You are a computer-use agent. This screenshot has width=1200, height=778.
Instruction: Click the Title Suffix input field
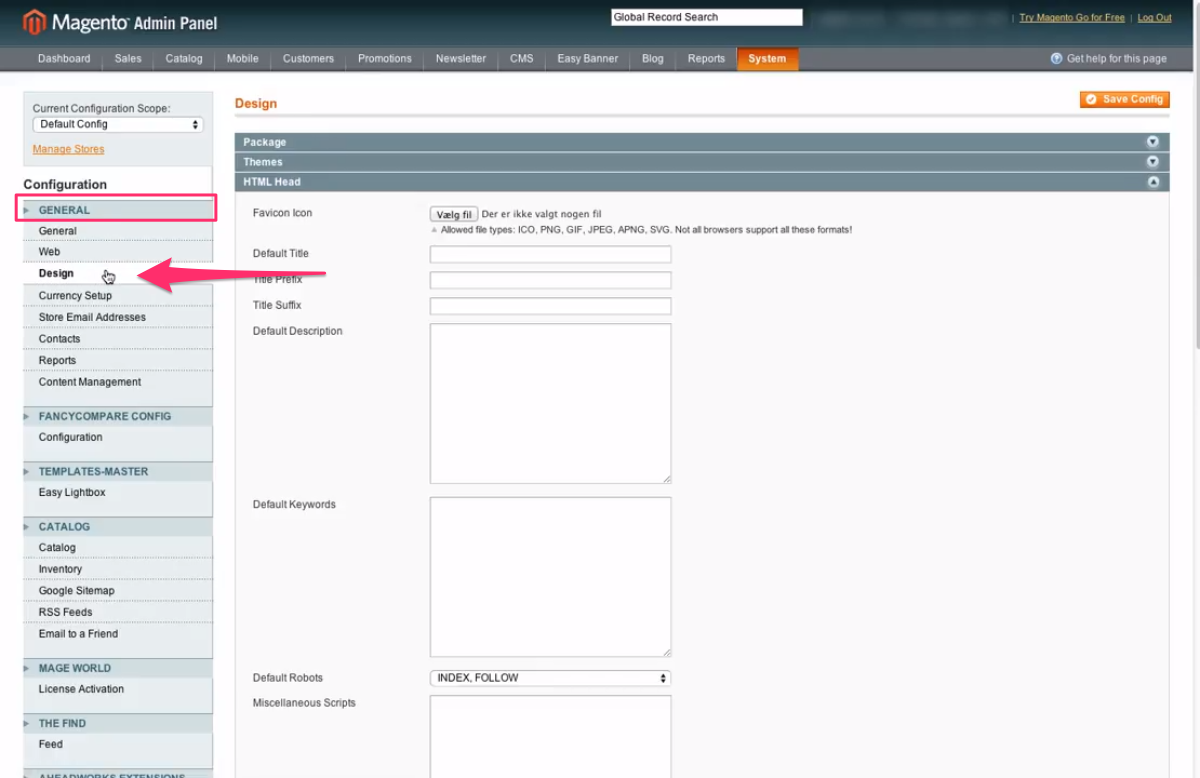tap(550, 306)
